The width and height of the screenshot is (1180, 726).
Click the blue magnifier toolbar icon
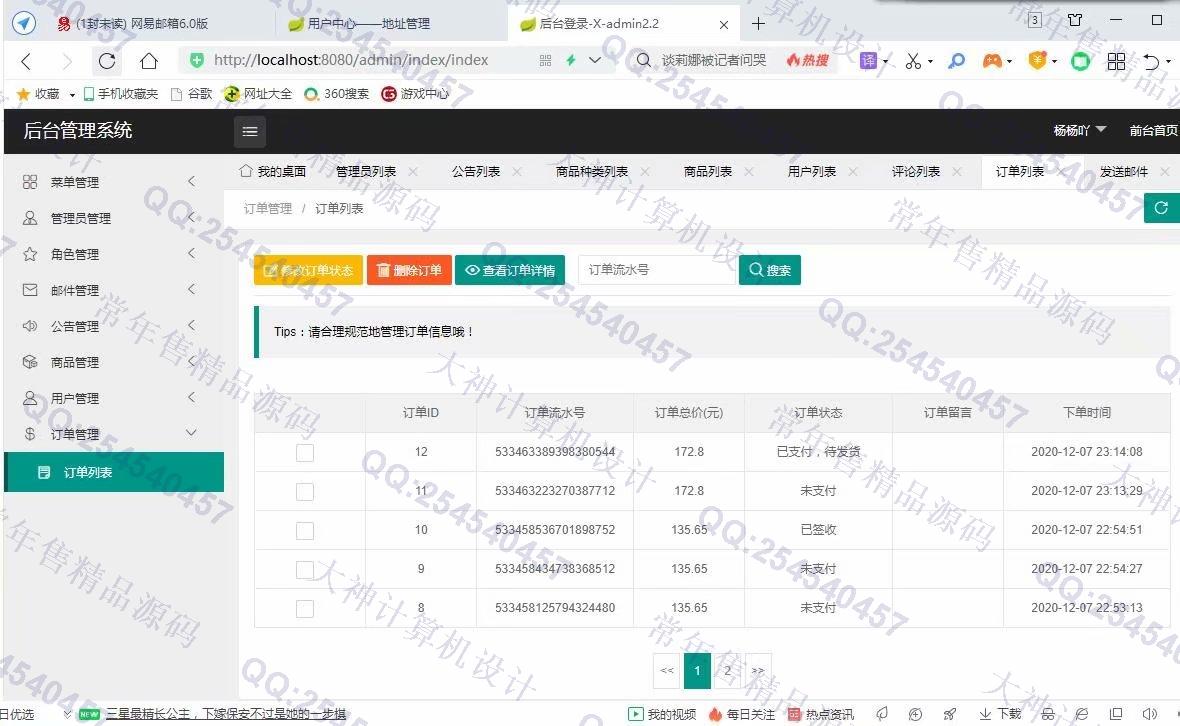coord(956,61)
